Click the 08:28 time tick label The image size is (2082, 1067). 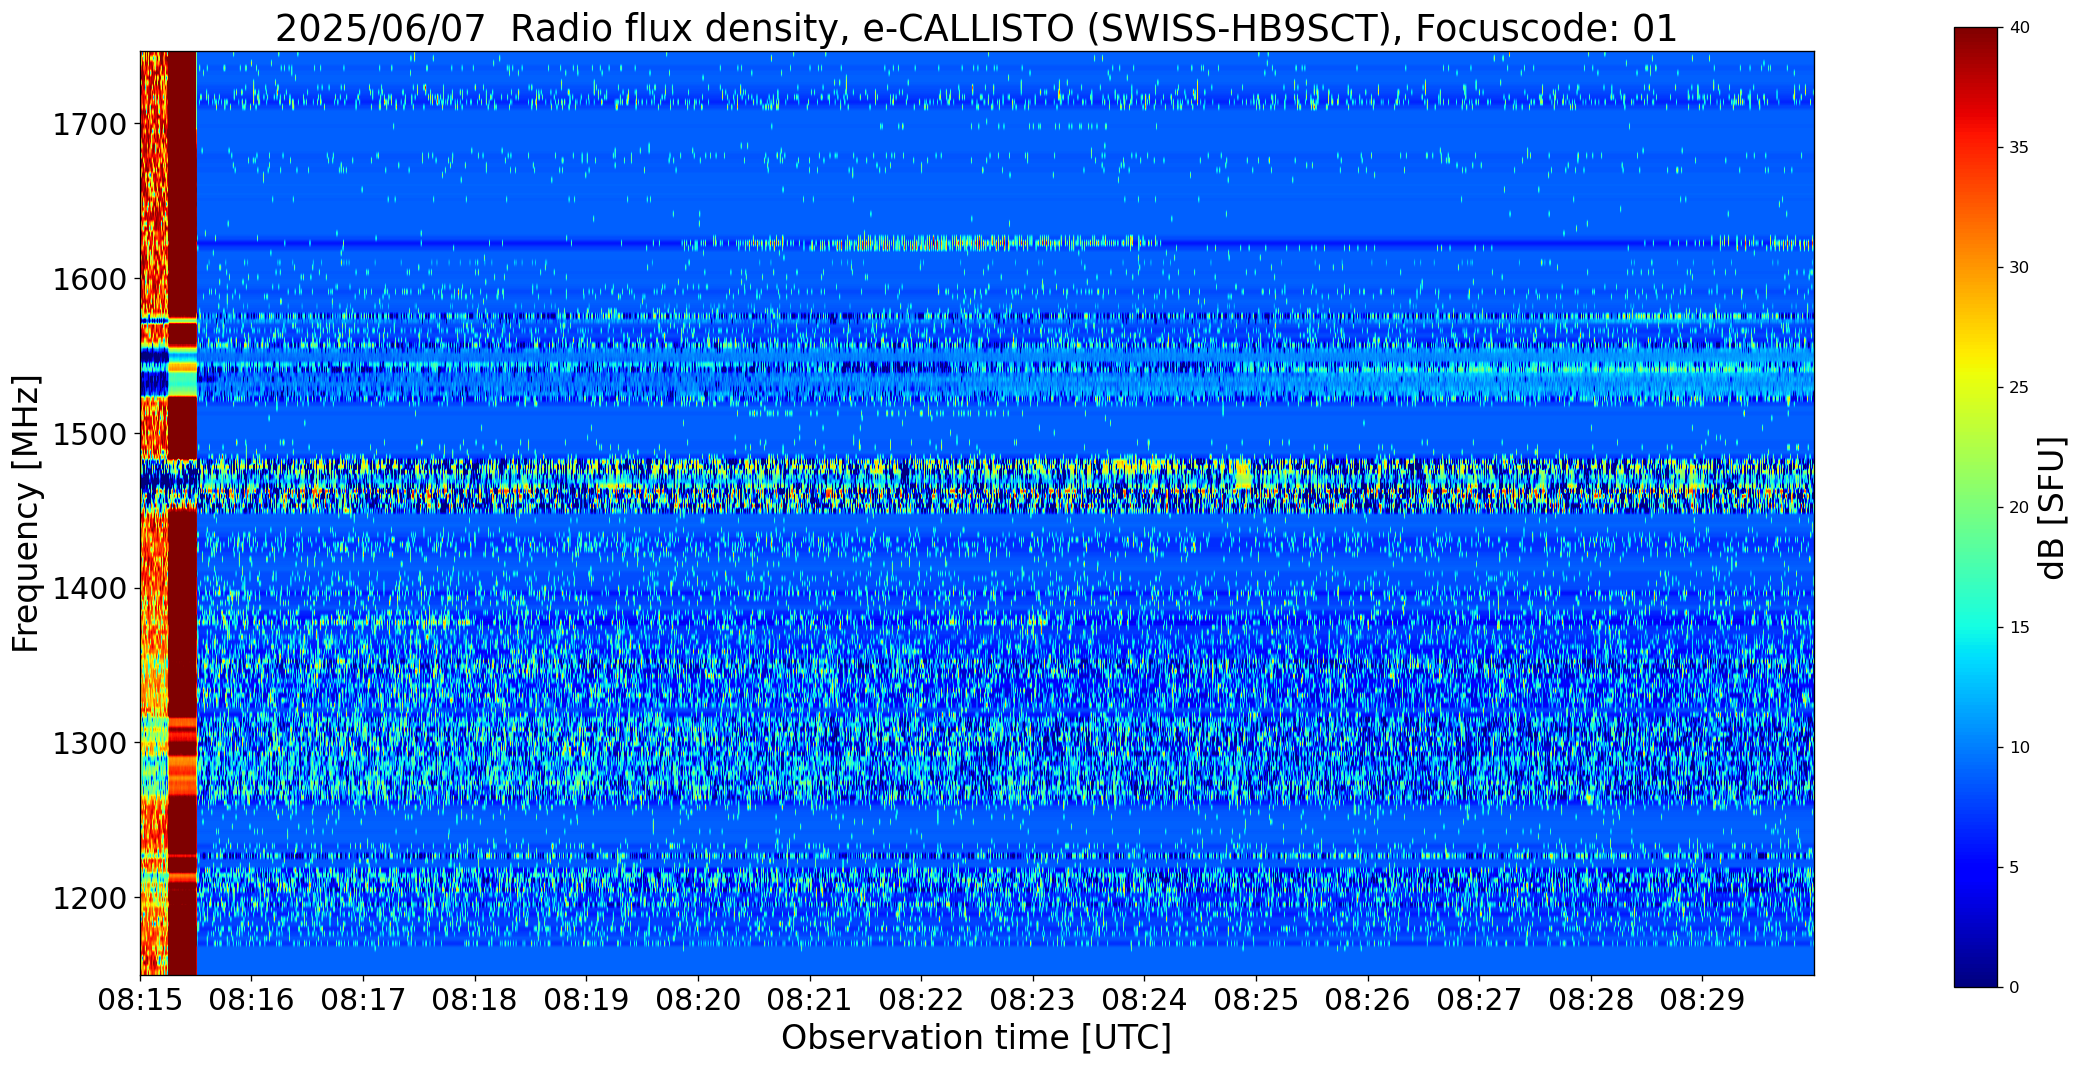coord(1591,1000)
